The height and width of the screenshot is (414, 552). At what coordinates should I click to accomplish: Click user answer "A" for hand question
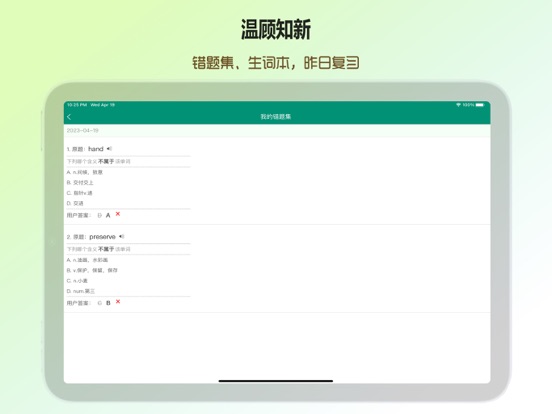[108, 215]
